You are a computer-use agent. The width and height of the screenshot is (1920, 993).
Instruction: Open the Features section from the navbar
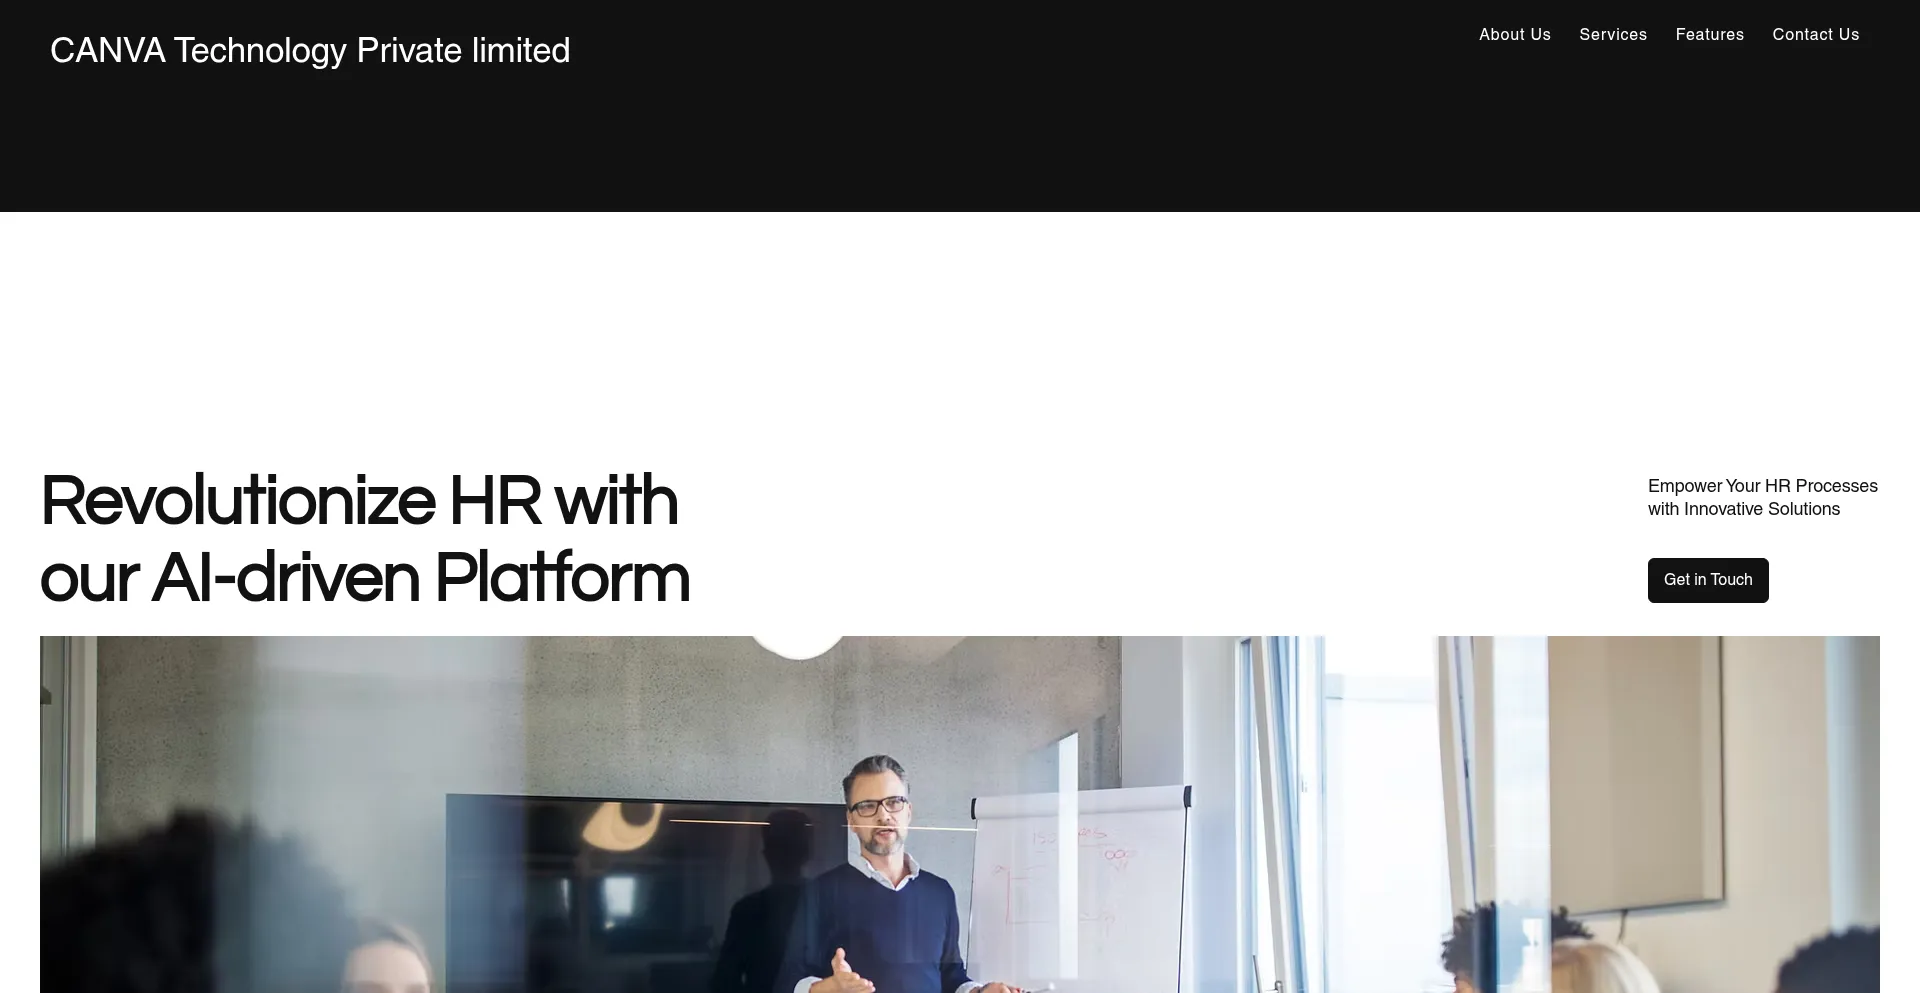click(x=1709, y=34)
